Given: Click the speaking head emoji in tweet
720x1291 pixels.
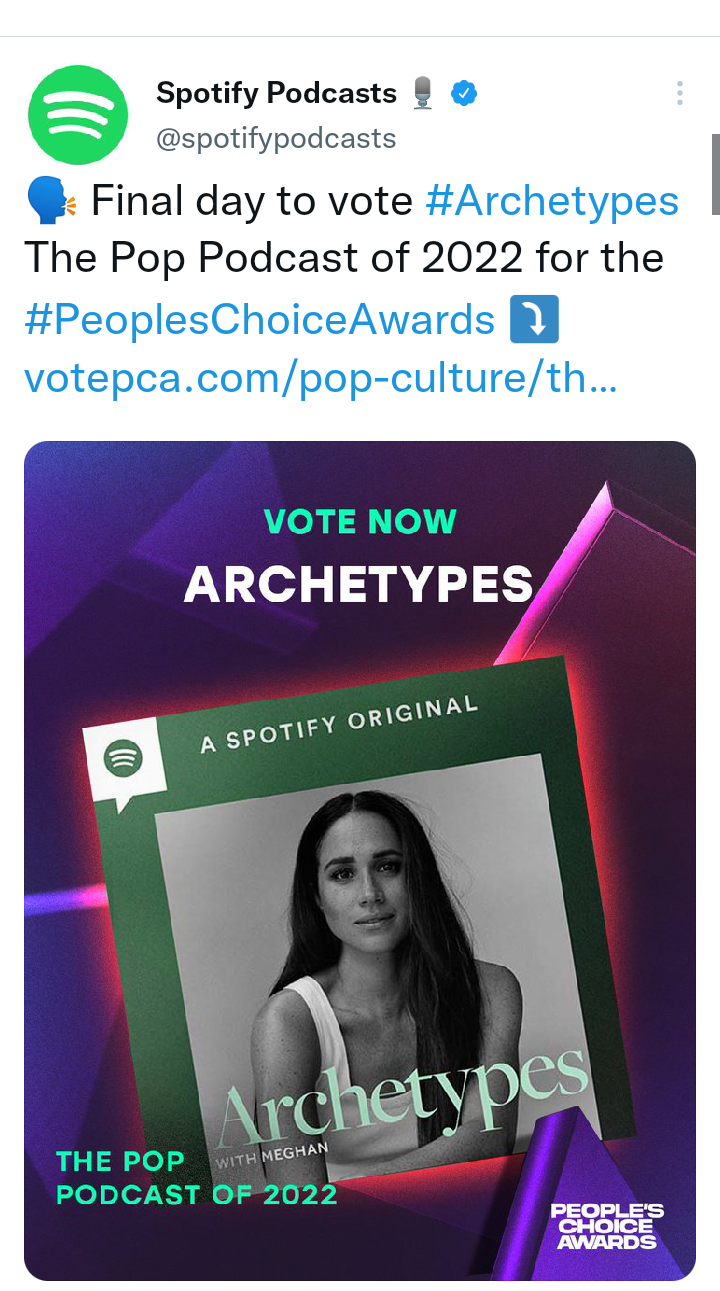Looking at the screenshot, I should (x=50, y=202).
